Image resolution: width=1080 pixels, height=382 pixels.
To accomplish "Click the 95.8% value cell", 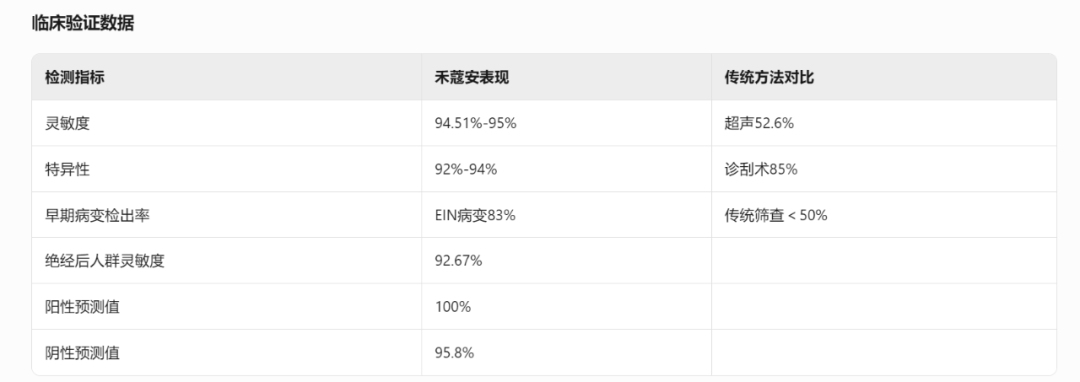I will [x=454, y=353].
